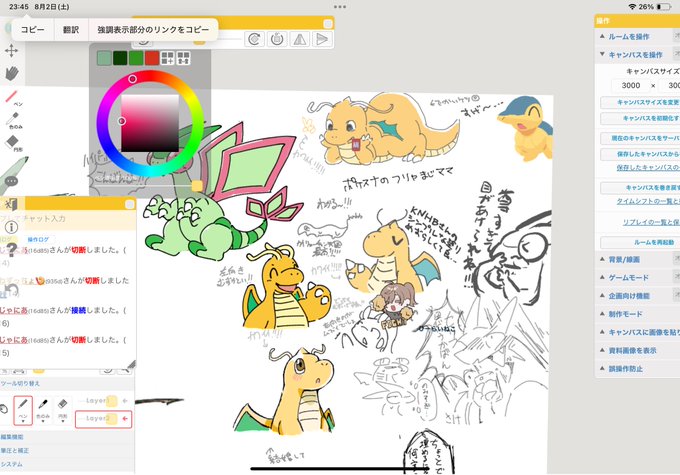Image resolution: width=680 pixels, height=475 pixels.
Task: Click the right-pointing play arrow icon
Action: [322, 39]
